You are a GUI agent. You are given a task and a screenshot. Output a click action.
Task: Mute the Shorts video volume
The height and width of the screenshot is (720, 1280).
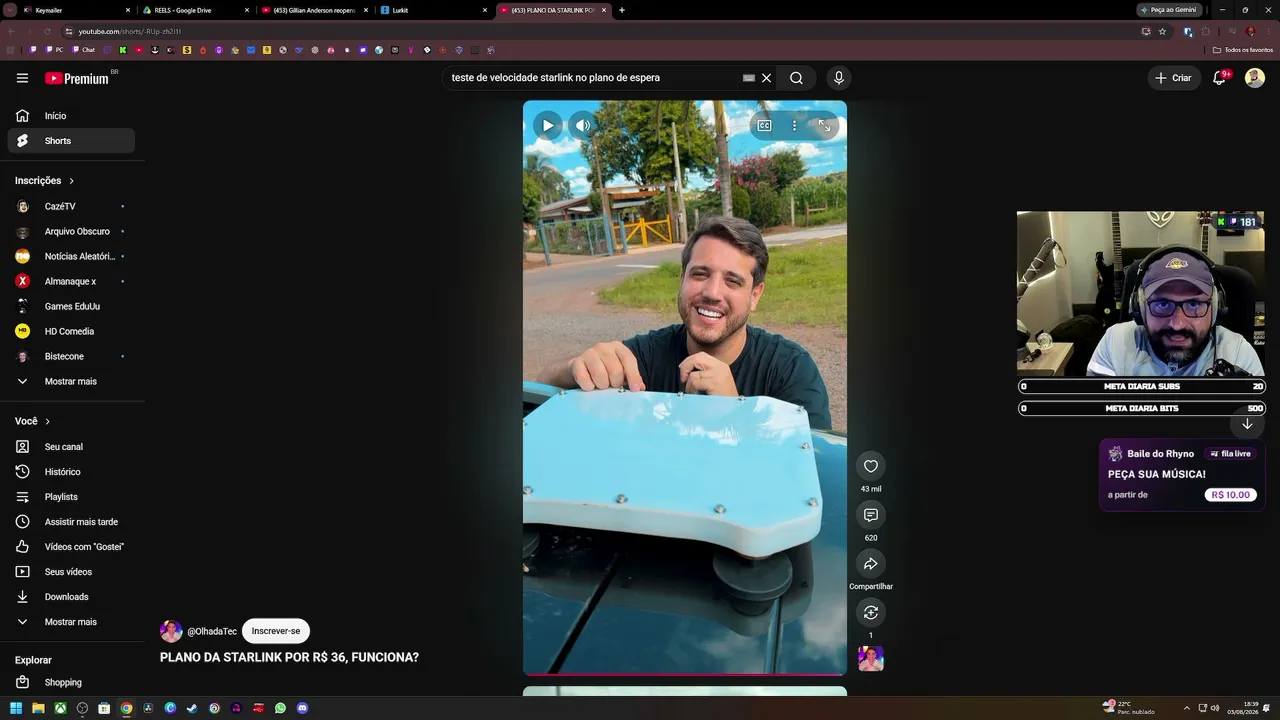(583, 125)
